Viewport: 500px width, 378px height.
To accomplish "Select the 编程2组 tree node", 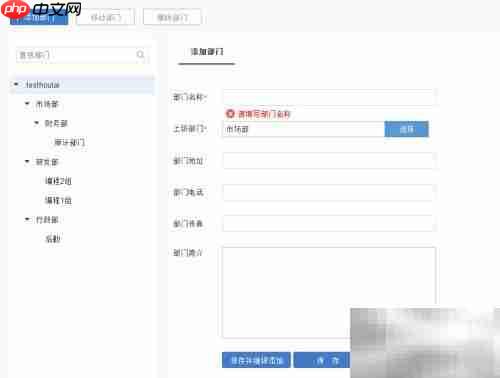I will [x=58, y=181].
